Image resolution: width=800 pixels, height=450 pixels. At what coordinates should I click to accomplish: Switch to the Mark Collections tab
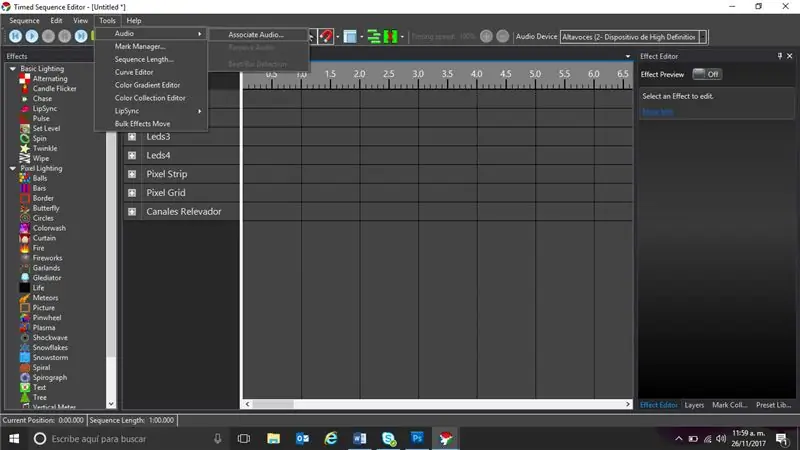coord(729,405)
